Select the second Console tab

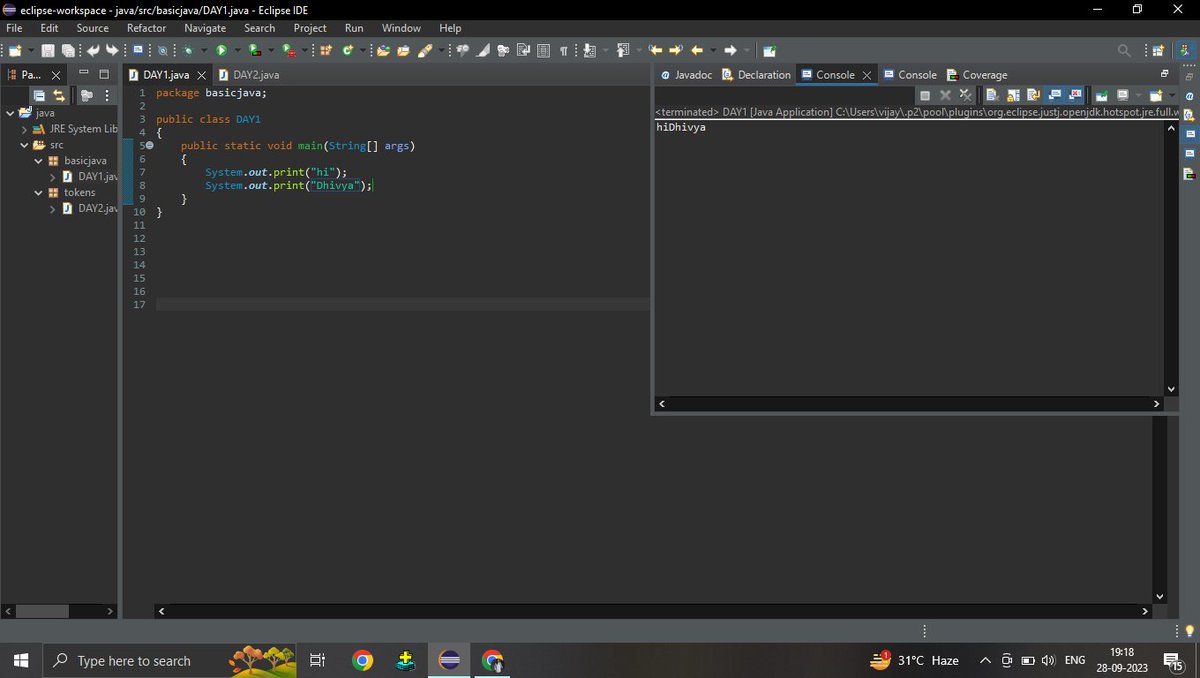pyautogui.click(x=910, y=75)
